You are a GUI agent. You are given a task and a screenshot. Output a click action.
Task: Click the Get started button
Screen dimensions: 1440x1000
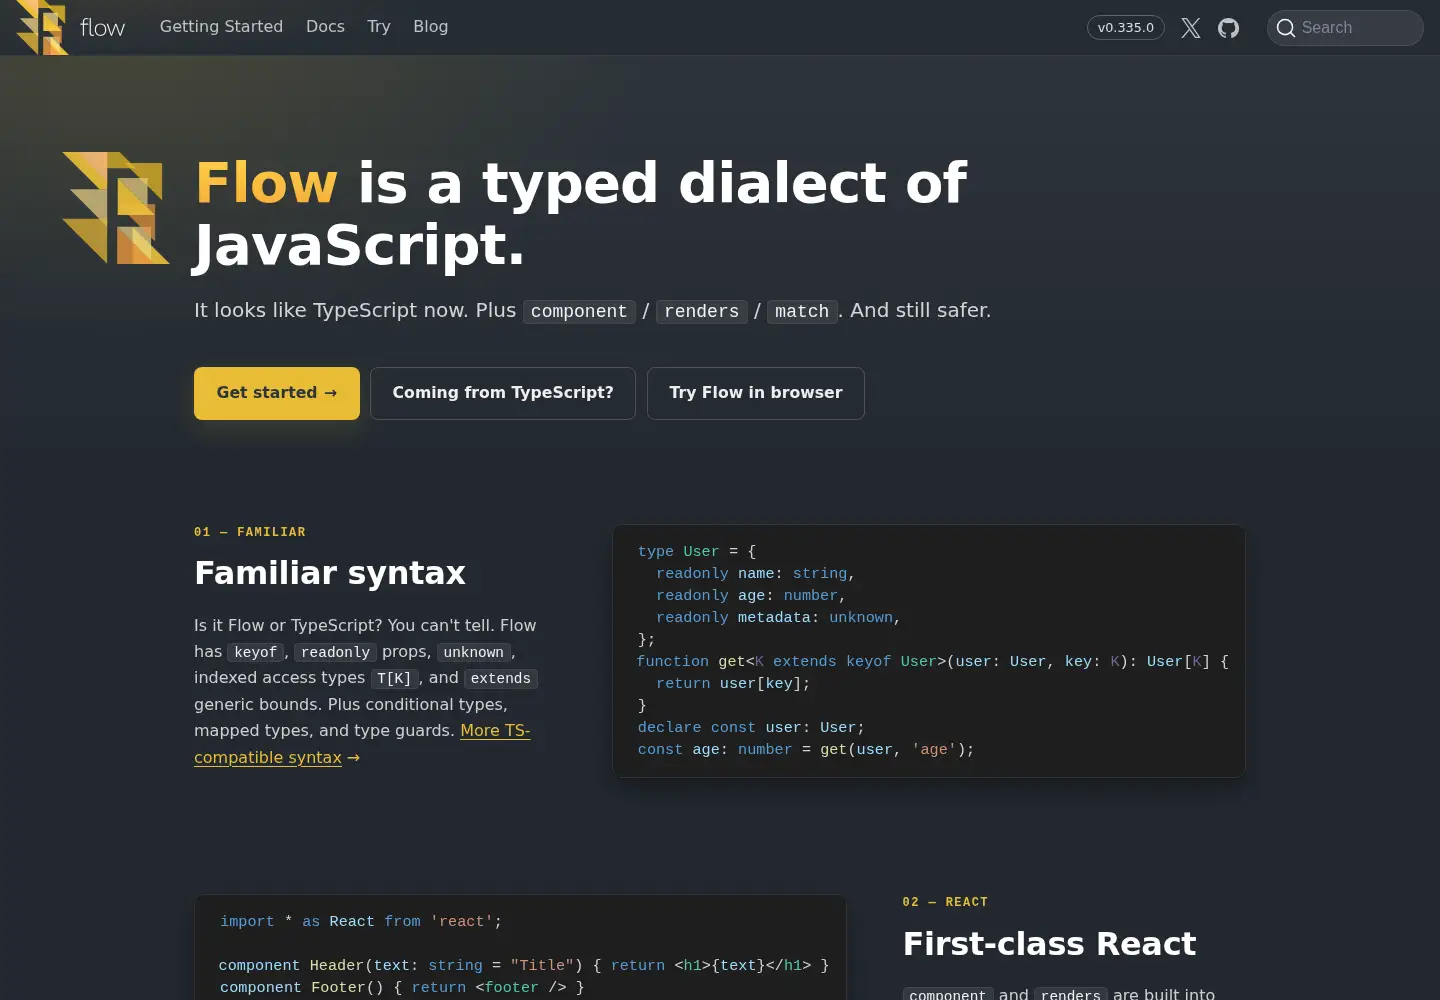[277, 393]
